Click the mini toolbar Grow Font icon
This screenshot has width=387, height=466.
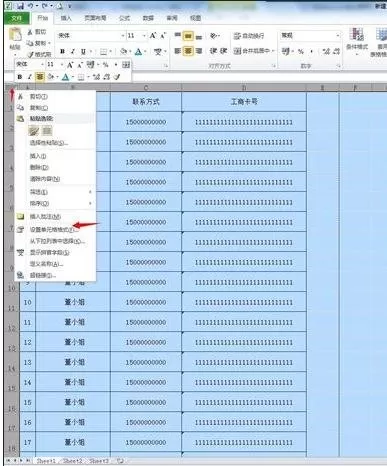(x=70, y=65)
